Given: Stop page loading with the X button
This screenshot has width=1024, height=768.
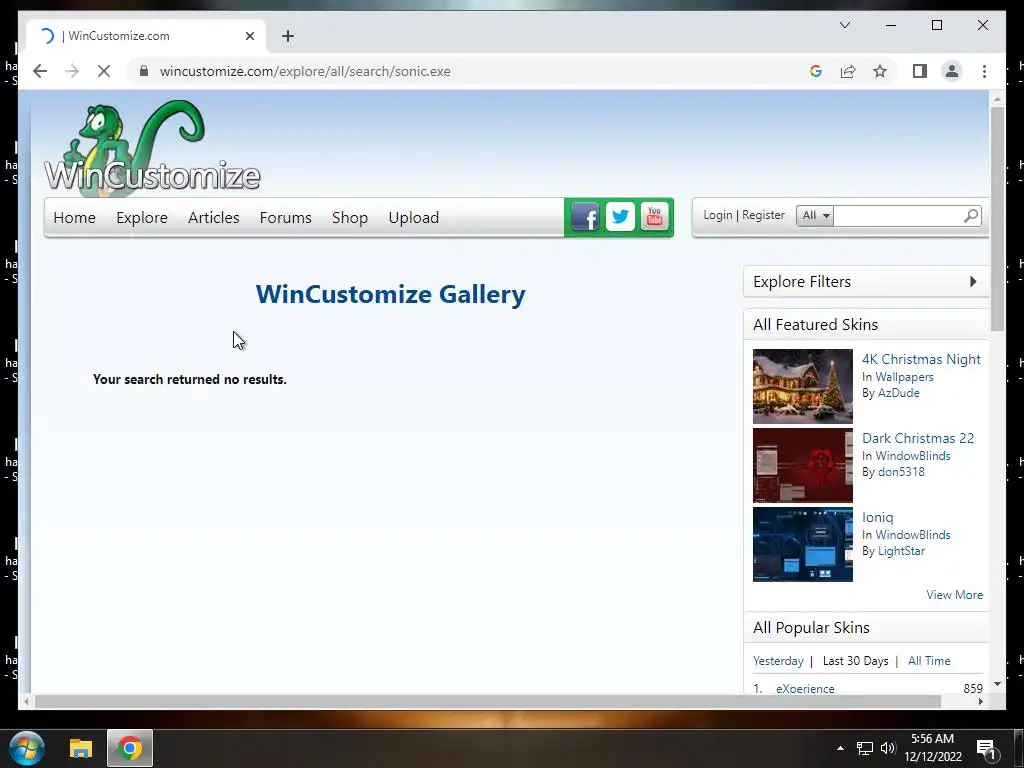Looking at the screenshot, I should coord(104,71).
